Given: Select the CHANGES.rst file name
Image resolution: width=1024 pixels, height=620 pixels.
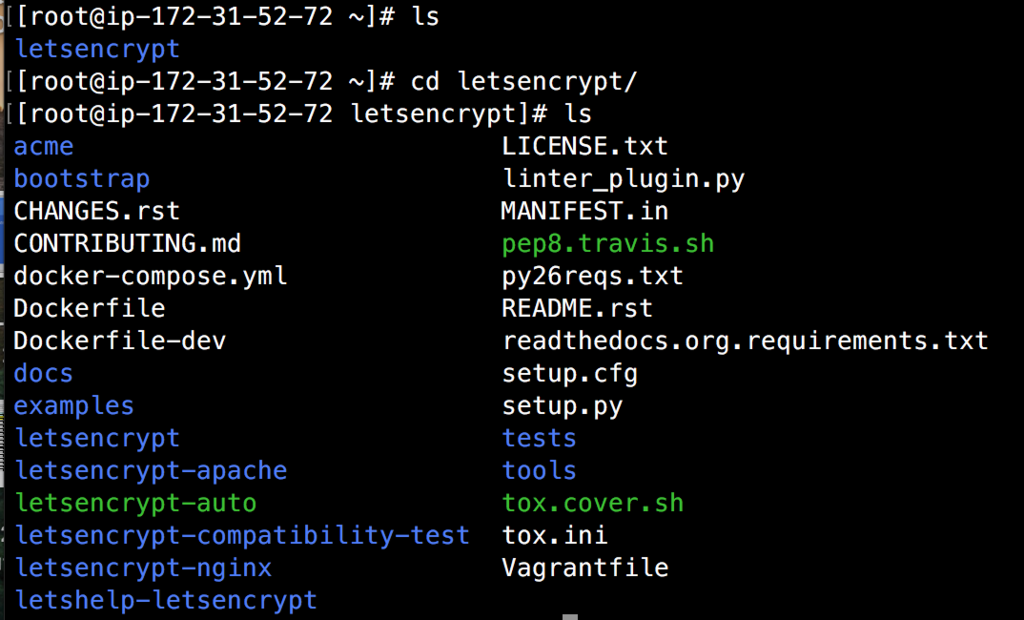Looking at the screenshot, I should coord(97,211).
